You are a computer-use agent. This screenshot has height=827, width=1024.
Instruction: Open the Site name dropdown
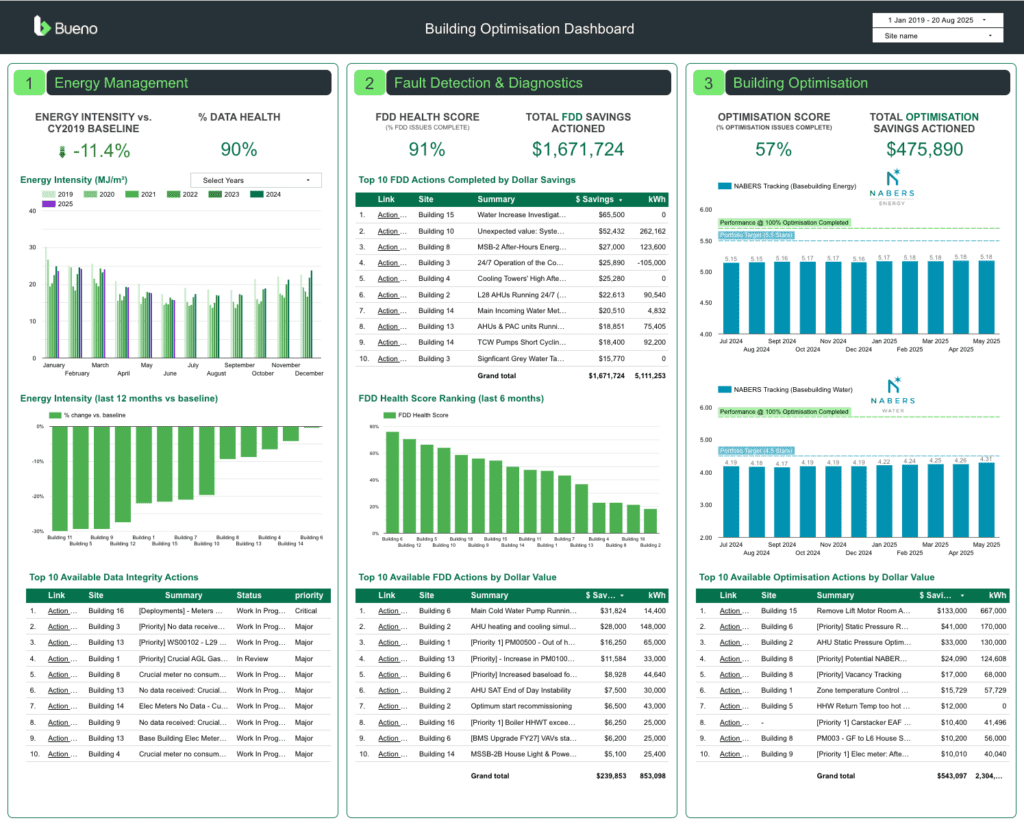pos(936,36)
